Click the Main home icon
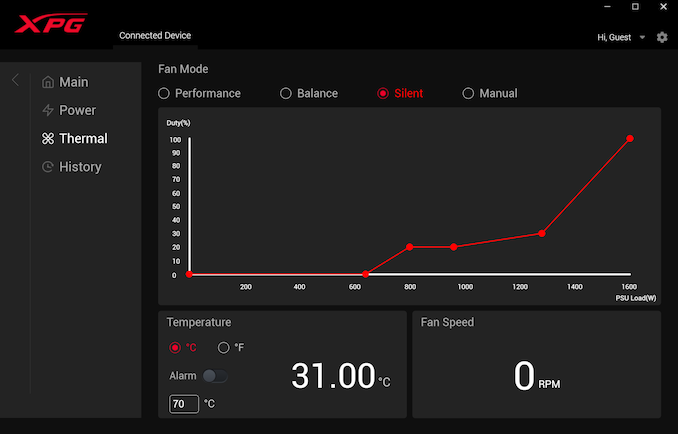 tap(47, 82)
